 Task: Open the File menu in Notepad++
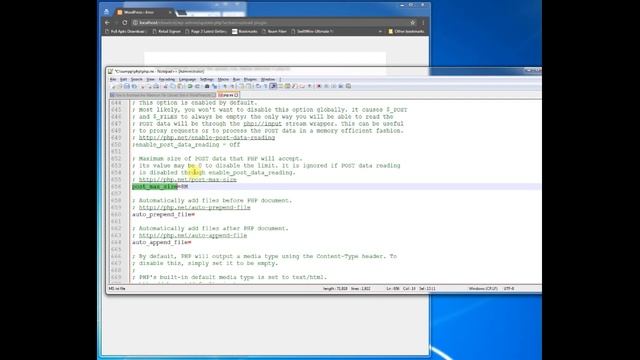pyautogui.click(x=113, y=79)
